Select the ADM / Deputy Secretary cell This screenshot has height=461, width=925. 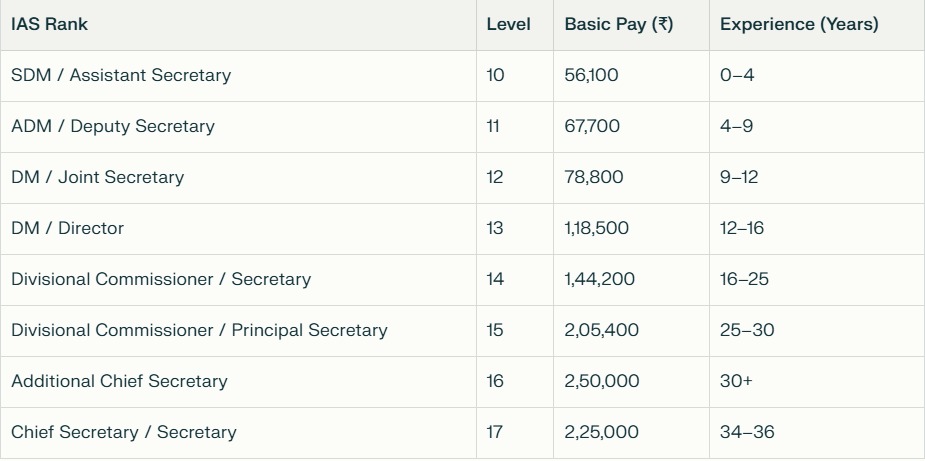click(113, 126)
